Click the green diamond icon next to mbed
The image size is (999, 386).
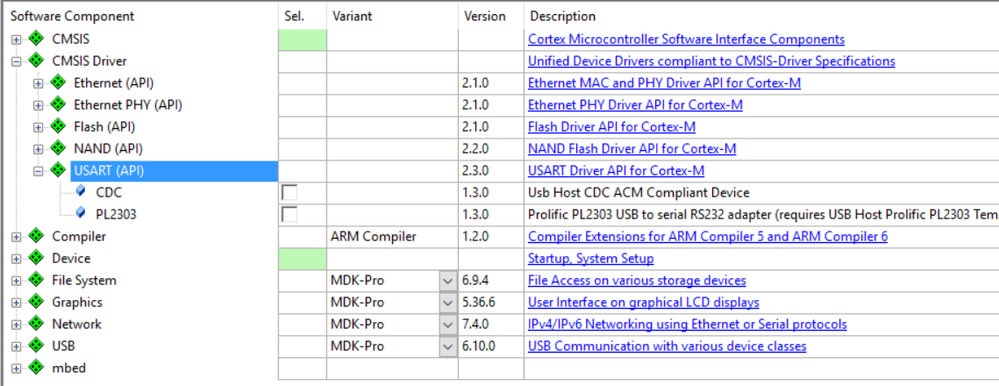(36, 368)
